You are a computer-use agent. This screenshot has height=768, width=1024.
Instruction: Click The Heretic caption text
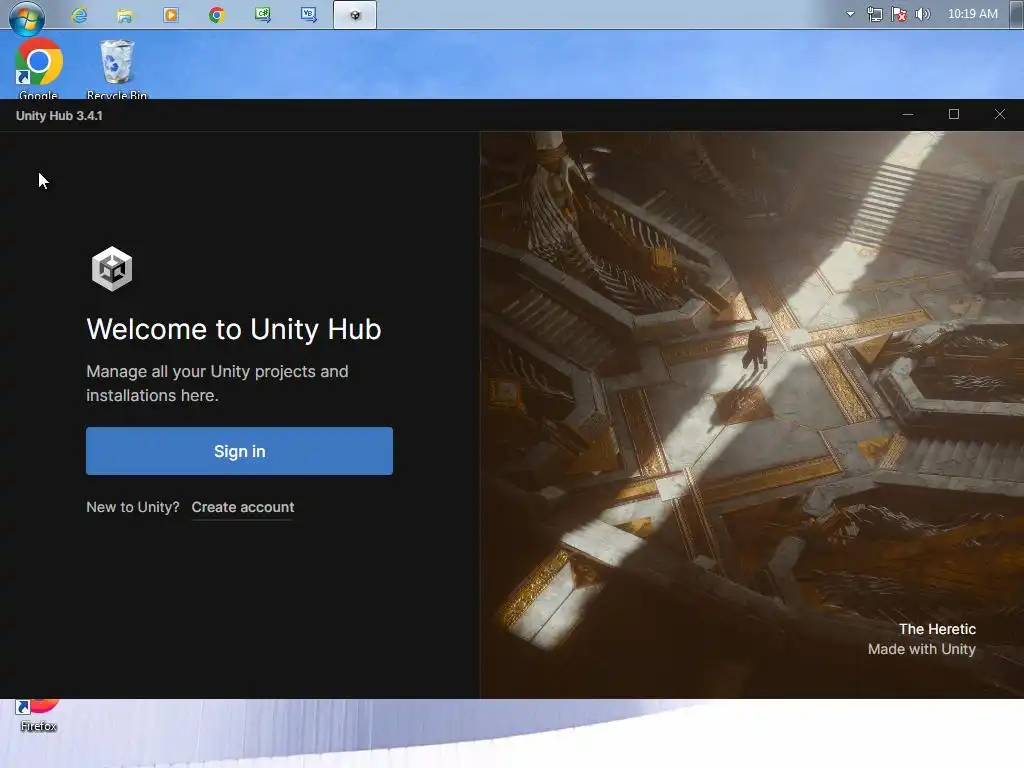coord(937,629)
